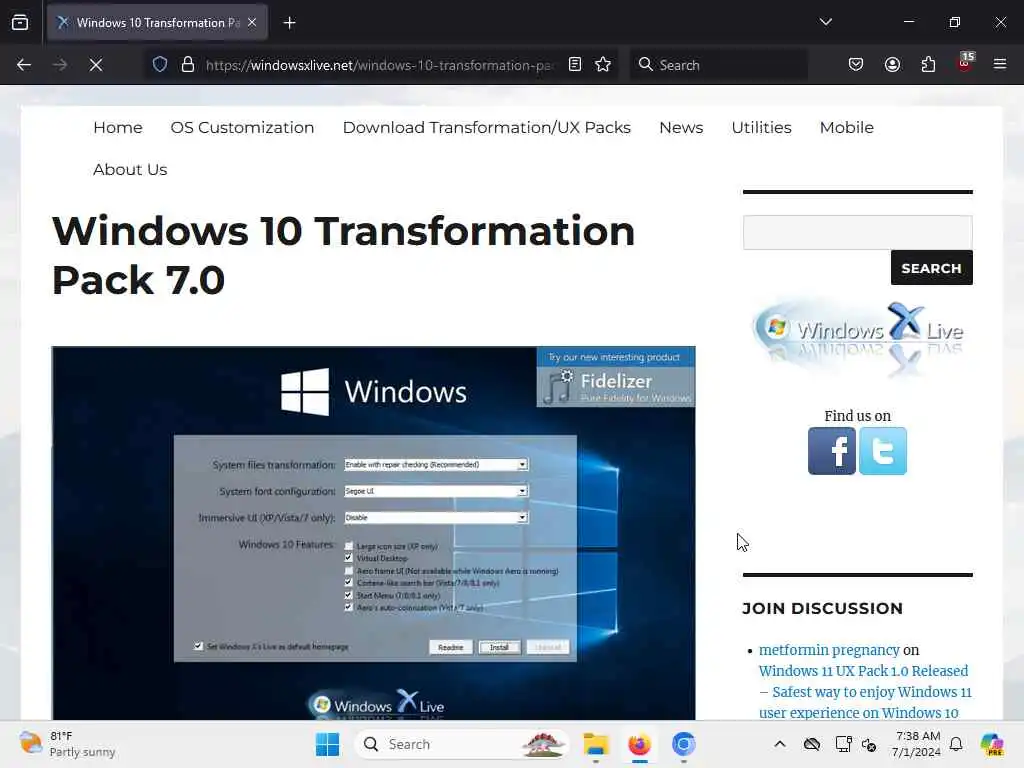Open the extension with 15 badge
This screenshot has width=1024, height=768.
click(x=965, y=63)
